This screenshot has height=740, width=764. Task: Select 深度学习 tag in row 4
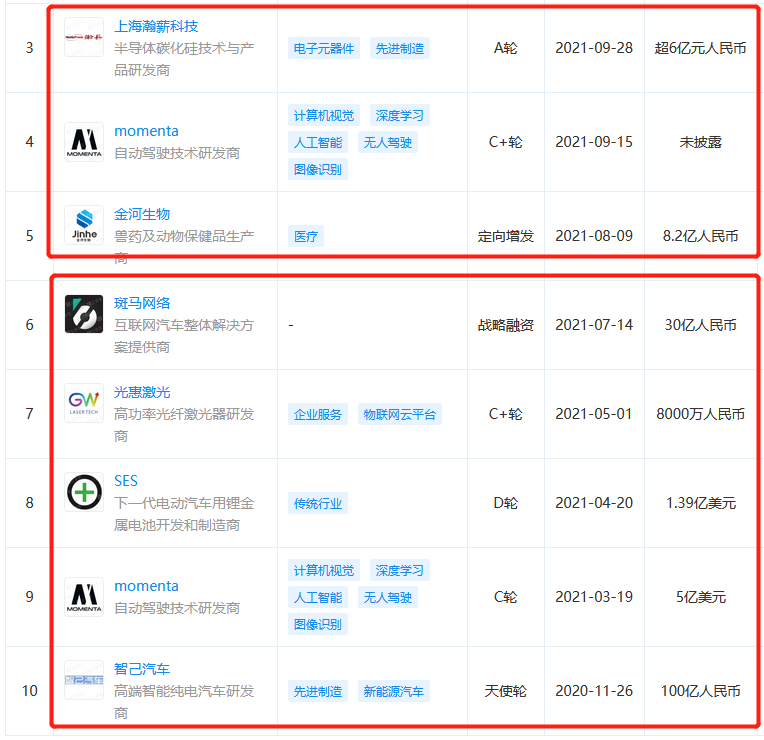(400, 115)
